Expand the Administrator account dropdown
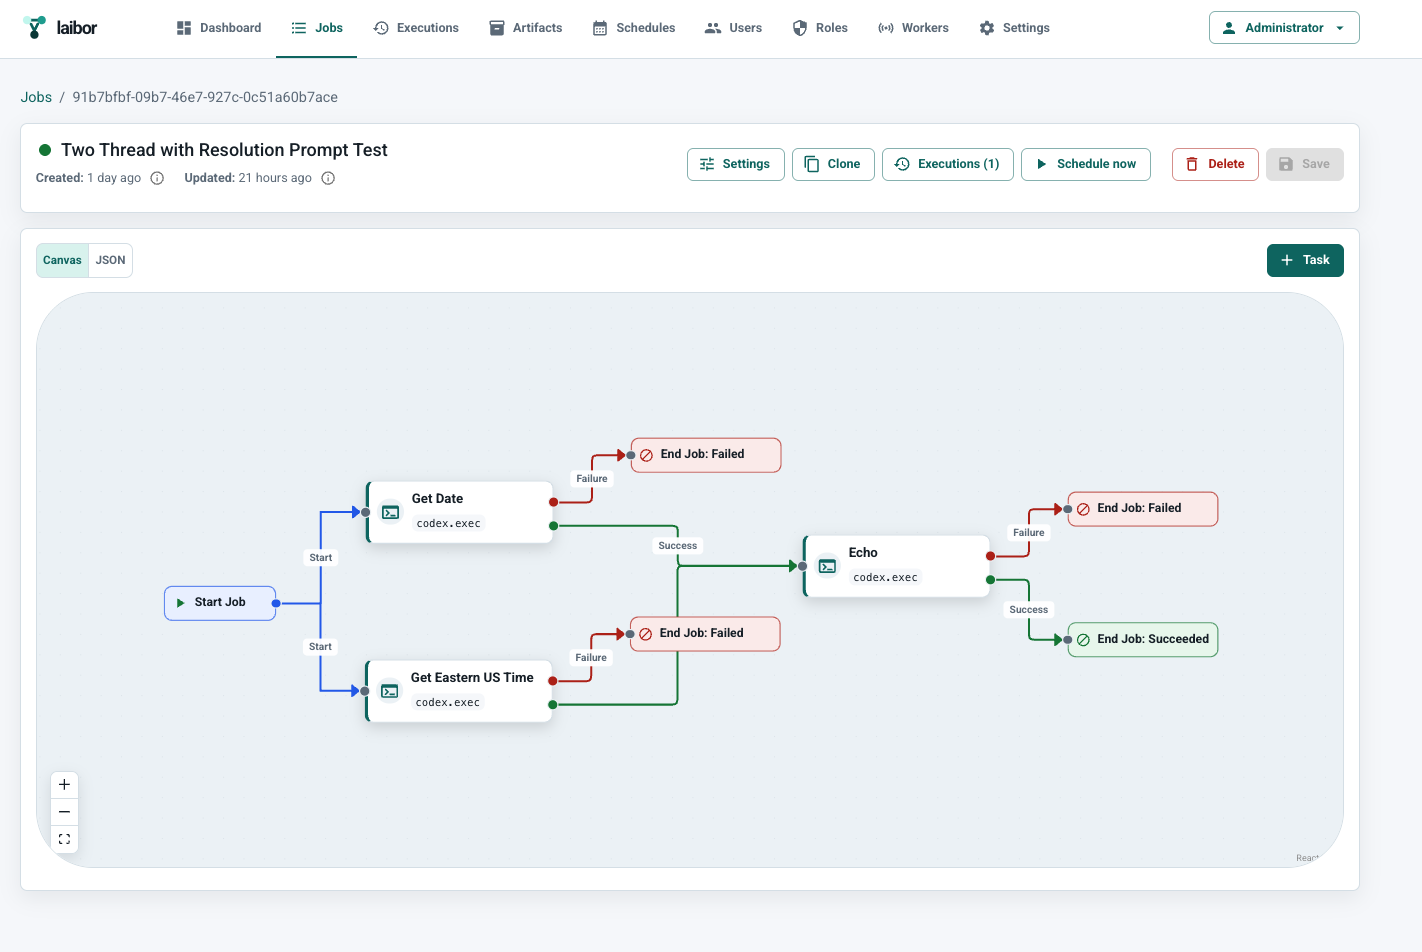The width and height of the screenshot is (1422, 952). tap(1284, 28)
